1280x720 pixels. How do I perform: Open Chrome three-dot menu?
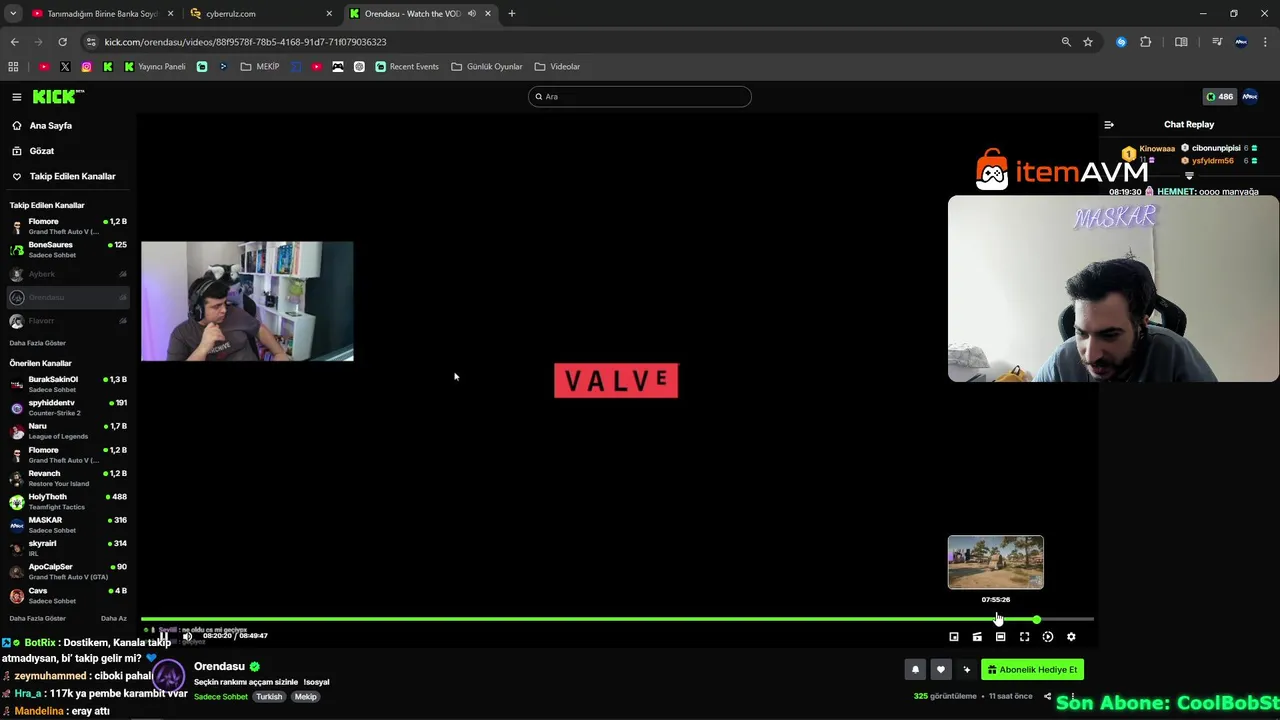1266,42
